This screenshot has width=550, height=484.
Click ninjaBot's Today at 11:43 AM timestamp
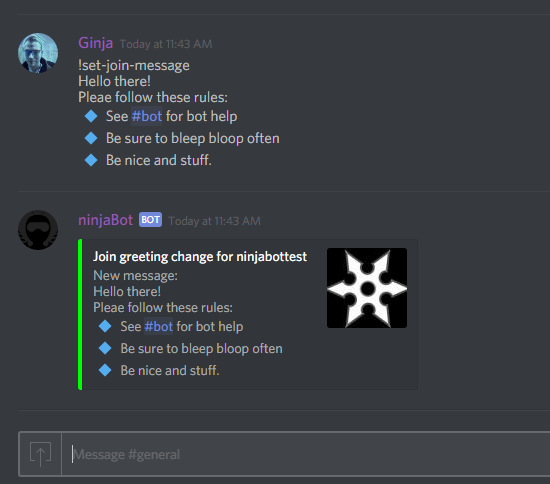pyautogui.click(x=215, y=221)
